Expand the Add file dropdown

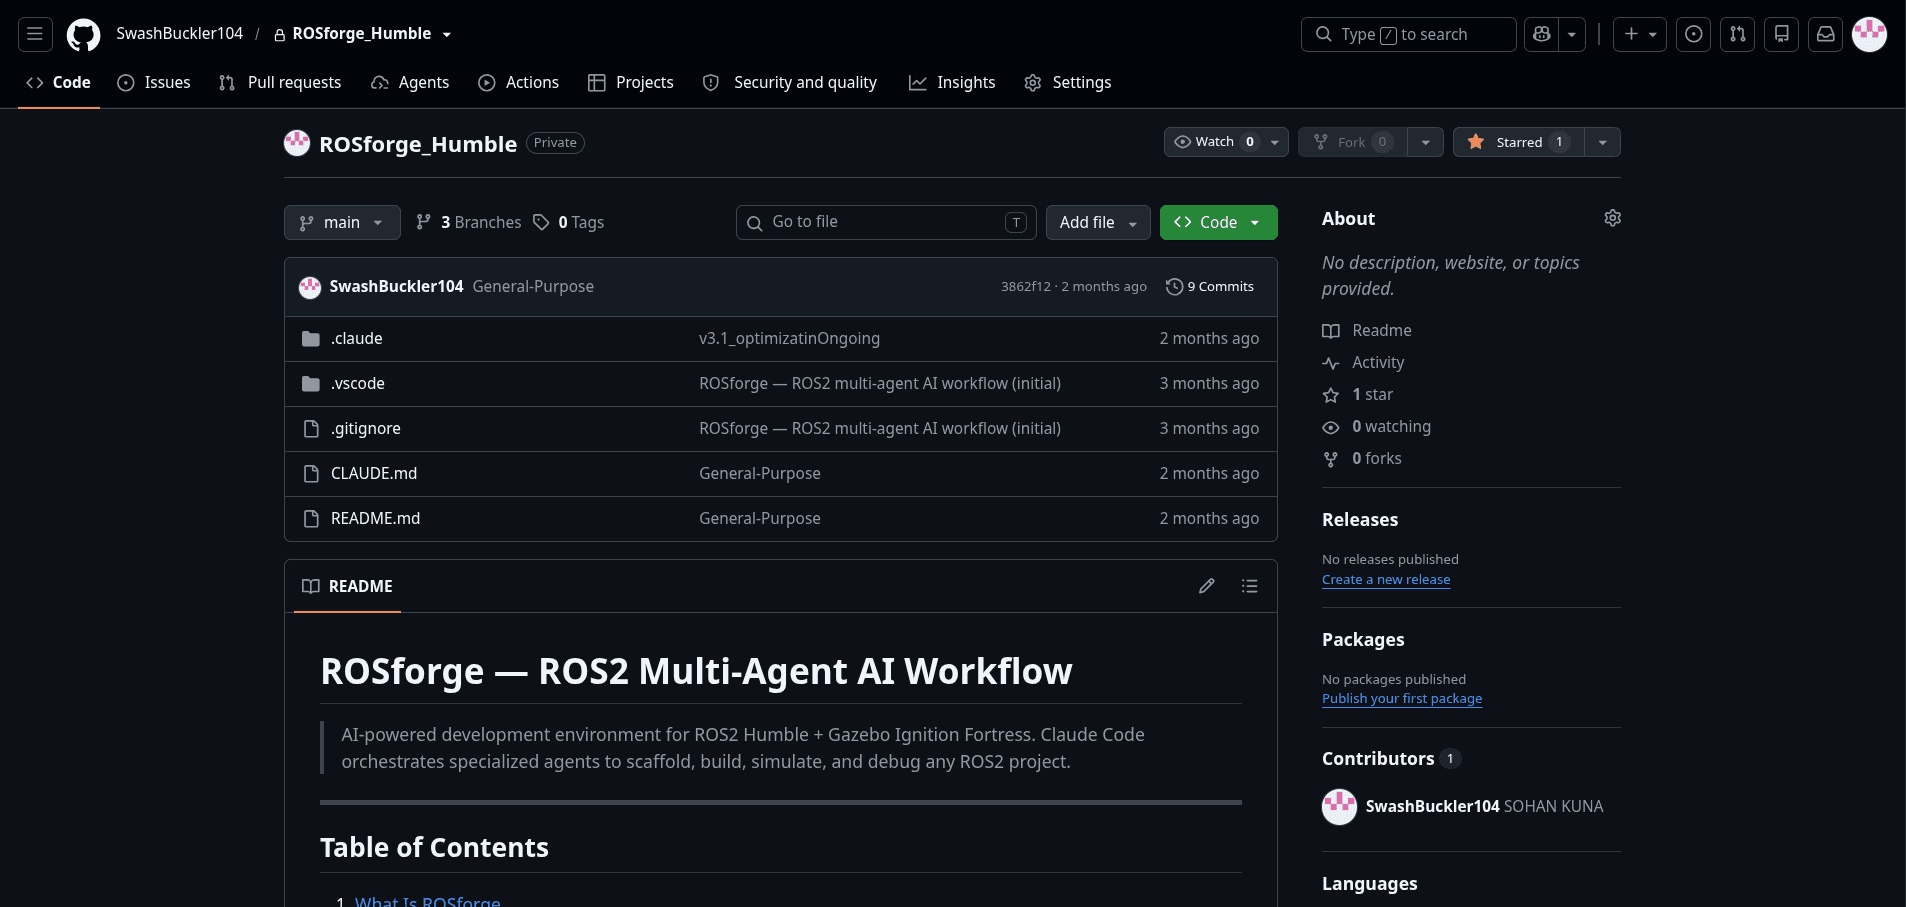[1098, 222]
